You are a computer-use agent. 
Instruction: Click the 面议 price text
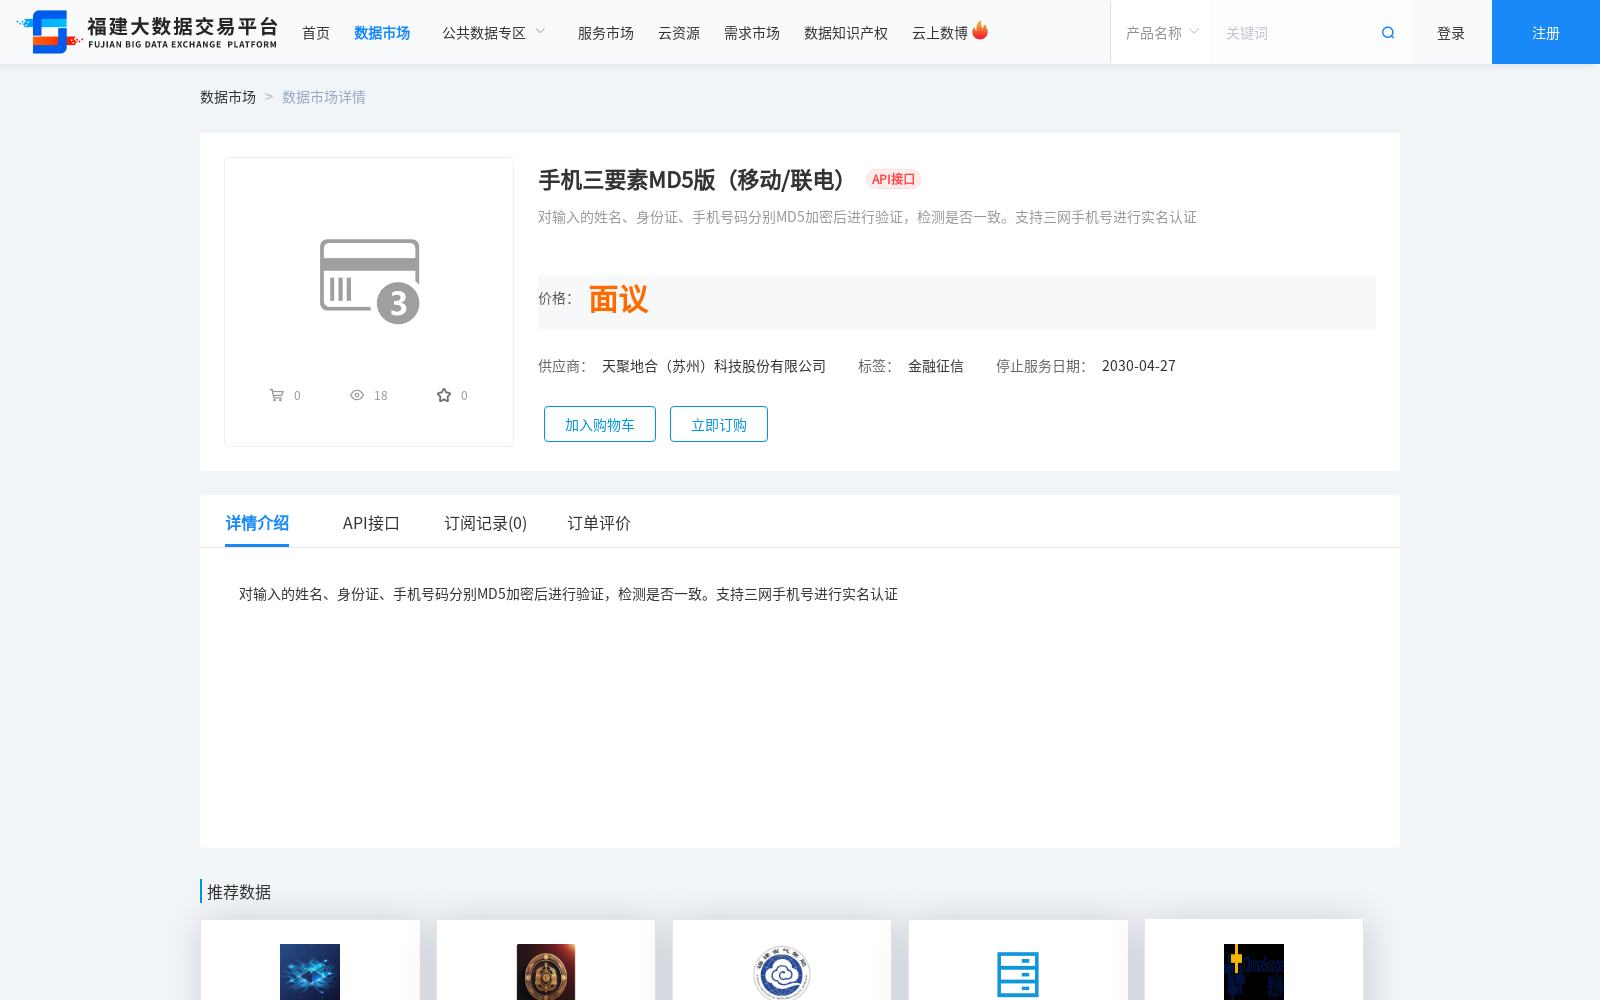618,299
